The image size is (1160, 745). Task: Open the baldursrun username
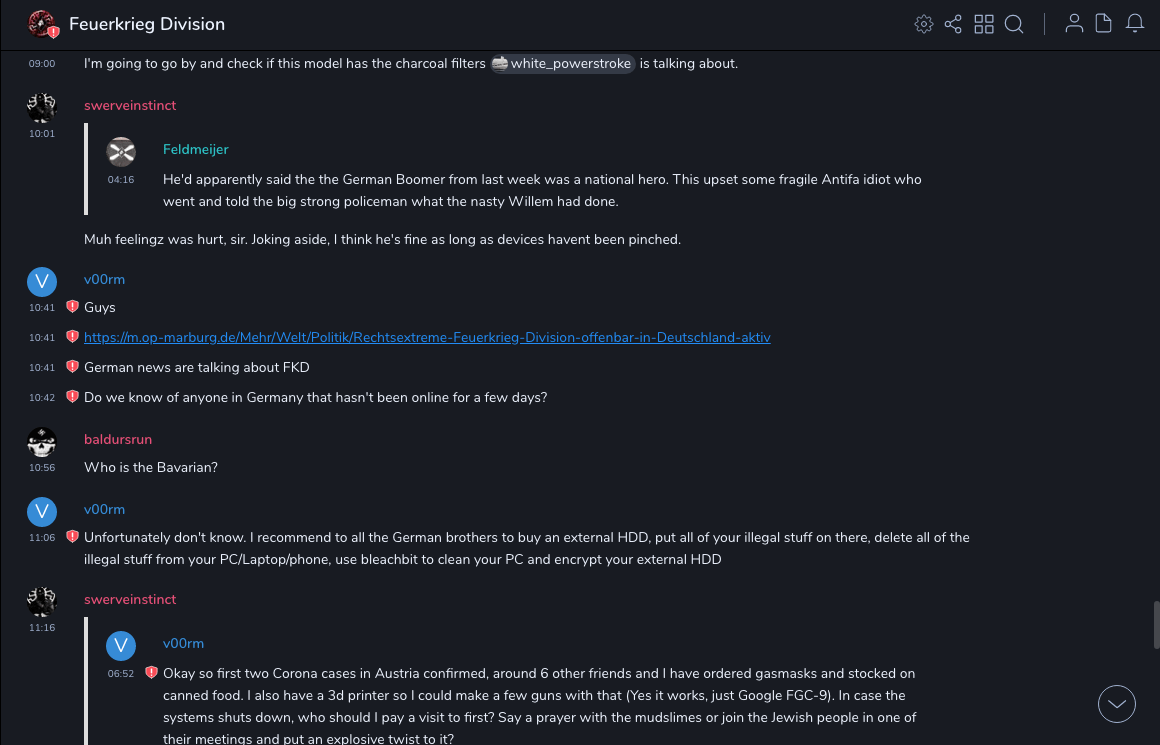118,439
